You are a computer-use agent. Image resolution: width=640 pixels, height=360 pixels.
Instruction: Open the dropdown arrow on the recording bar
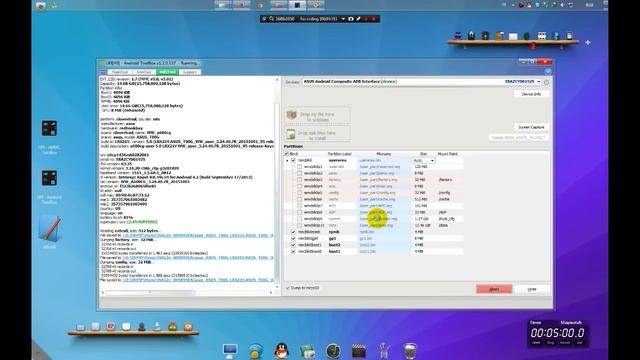[343, 19]
